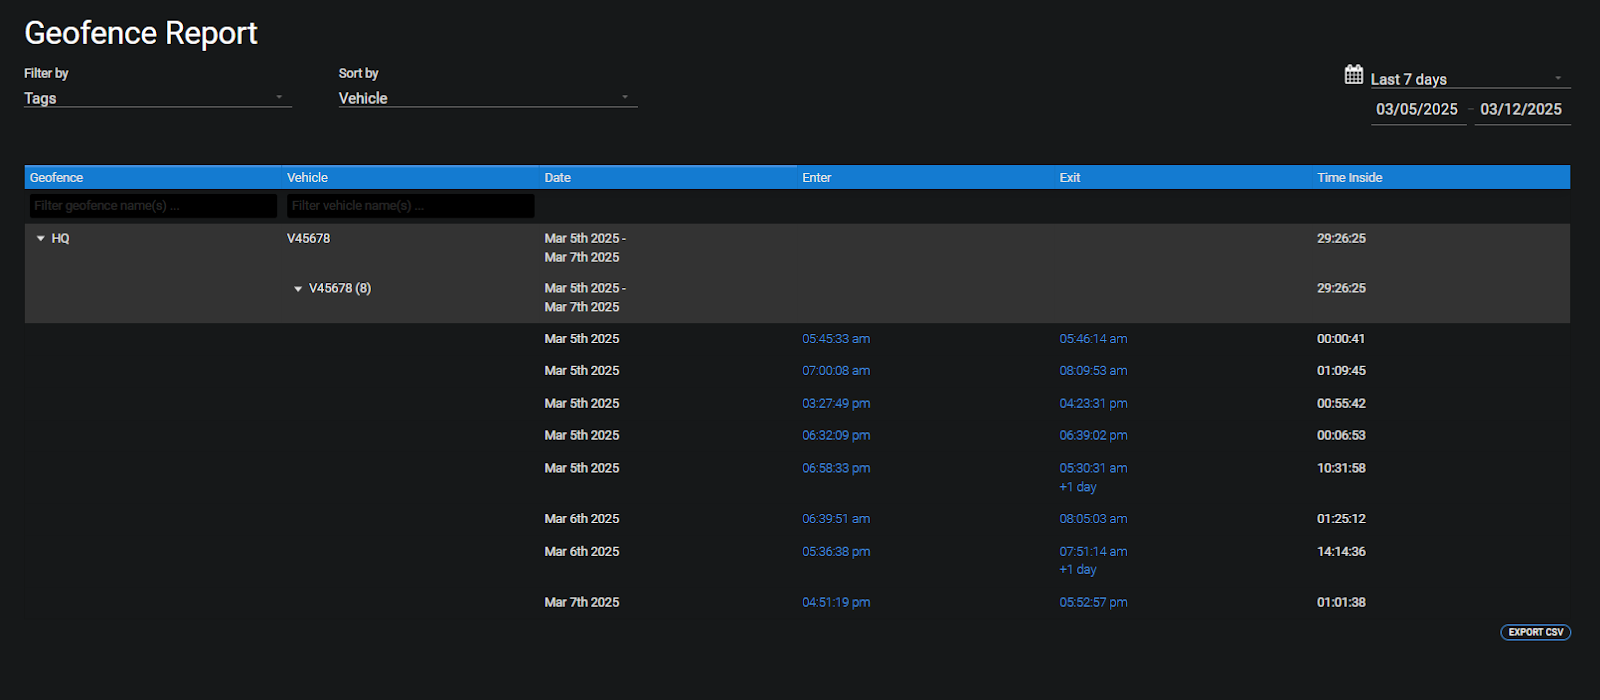Collapse the HQ geofence group
The height and width of the screenshot is (700, 1600).
point(41,239)
